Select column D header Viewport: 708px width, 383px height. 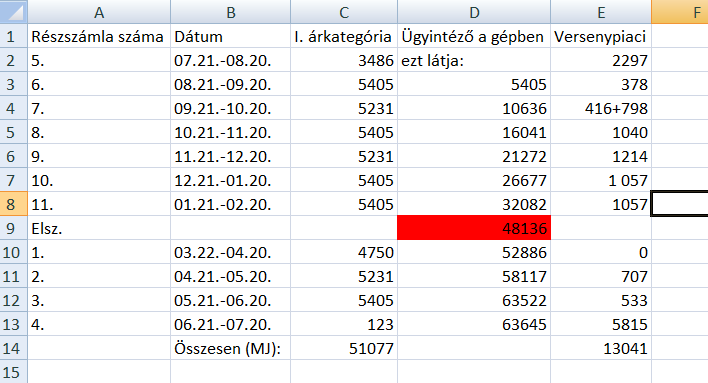tap(474, 11)
